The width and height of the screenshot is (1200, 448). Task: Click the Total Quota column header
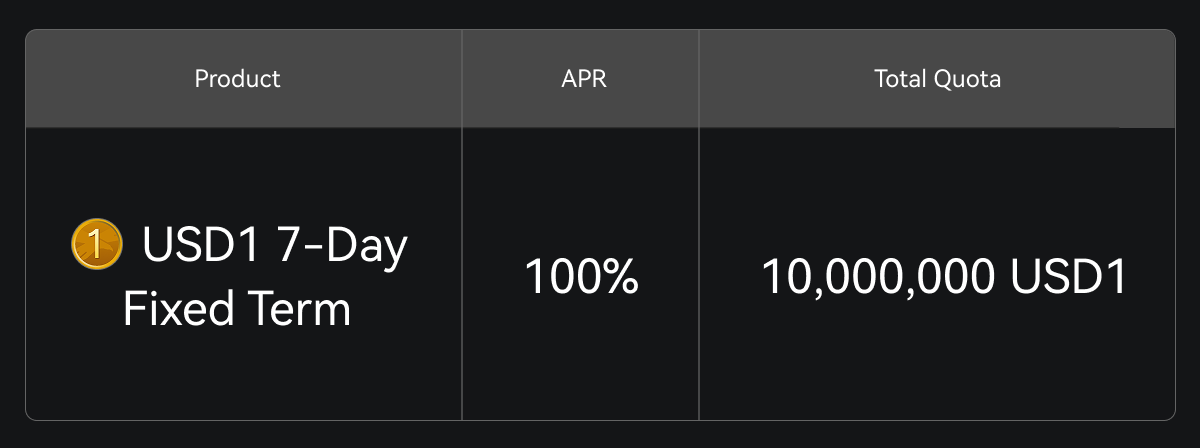coord(937,79)
